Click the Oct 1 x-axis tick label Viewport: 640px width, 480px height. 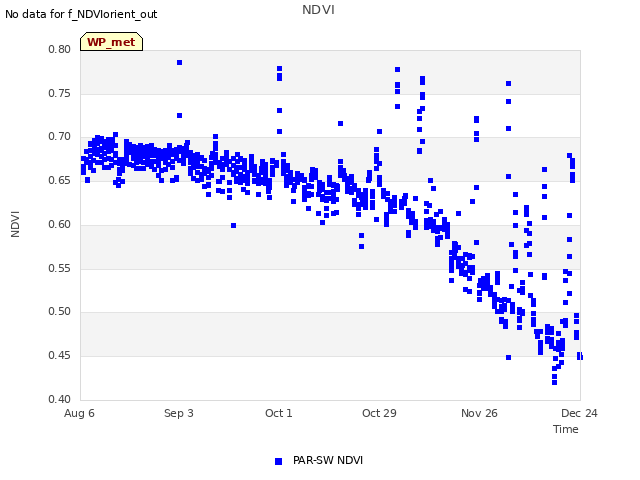pos(279,413)
